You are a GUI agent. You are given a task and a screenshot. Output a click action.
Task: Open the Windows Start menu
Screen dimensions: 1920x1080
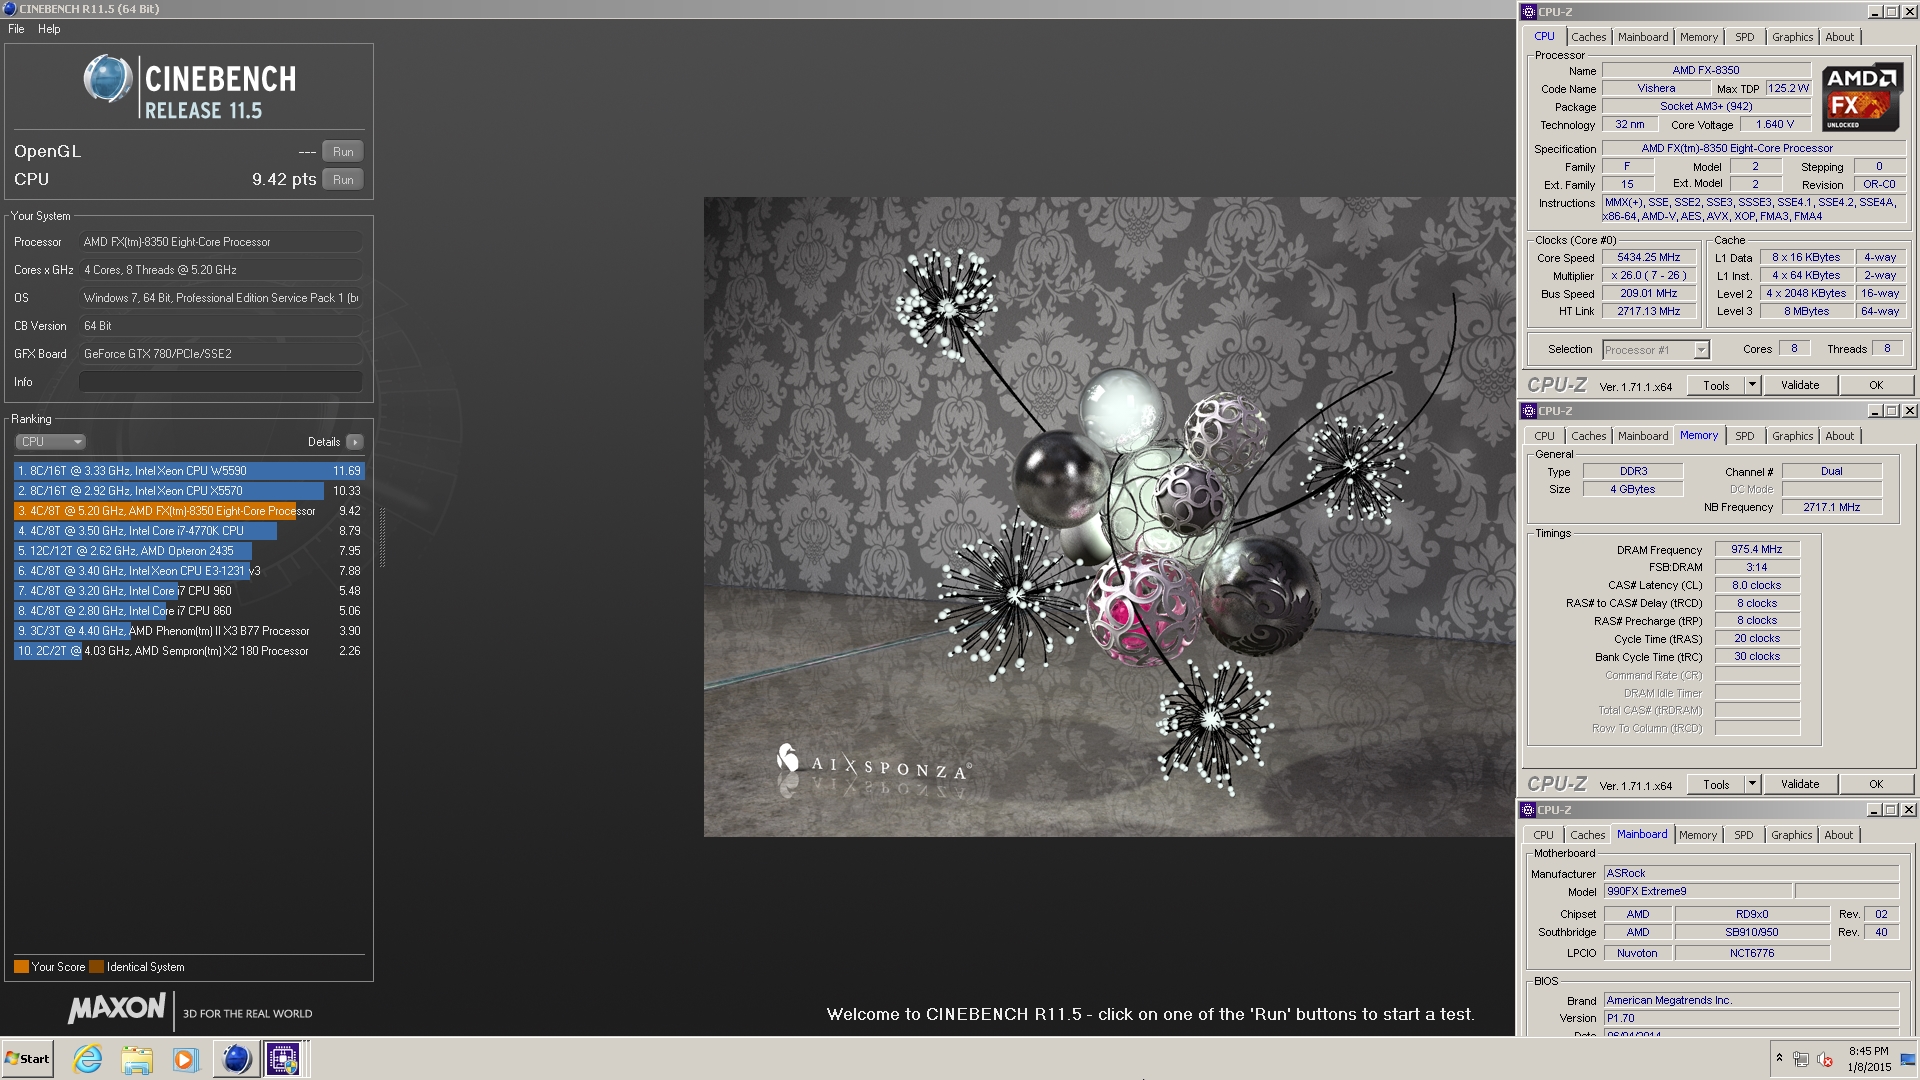point(27,1059)
